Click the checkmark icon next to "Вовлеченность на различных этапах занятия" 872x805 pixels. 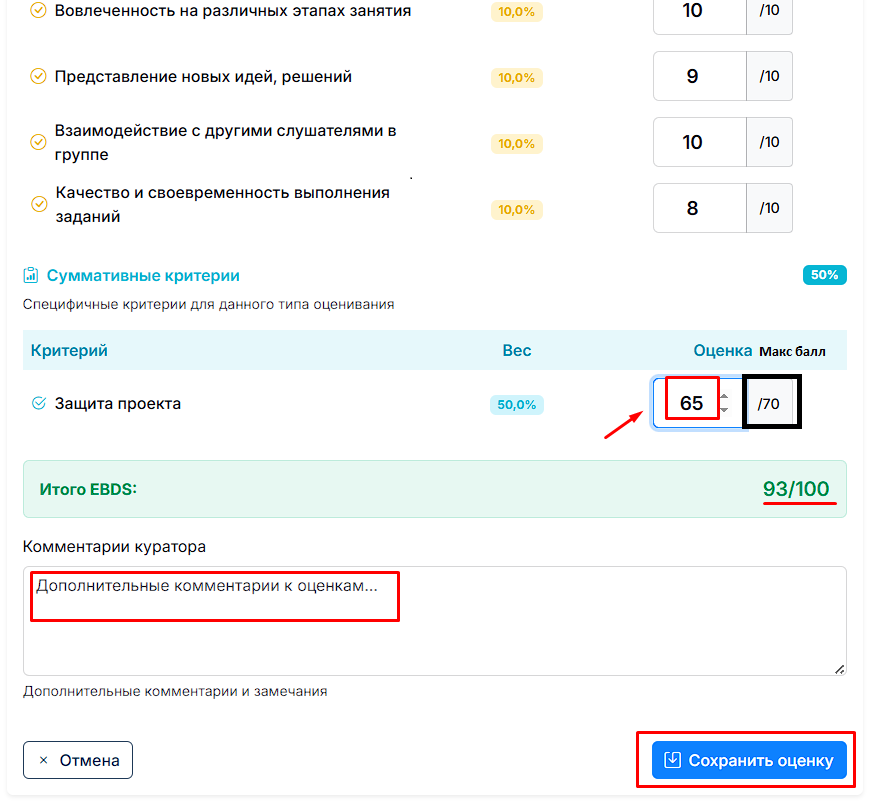click(38, 11)
